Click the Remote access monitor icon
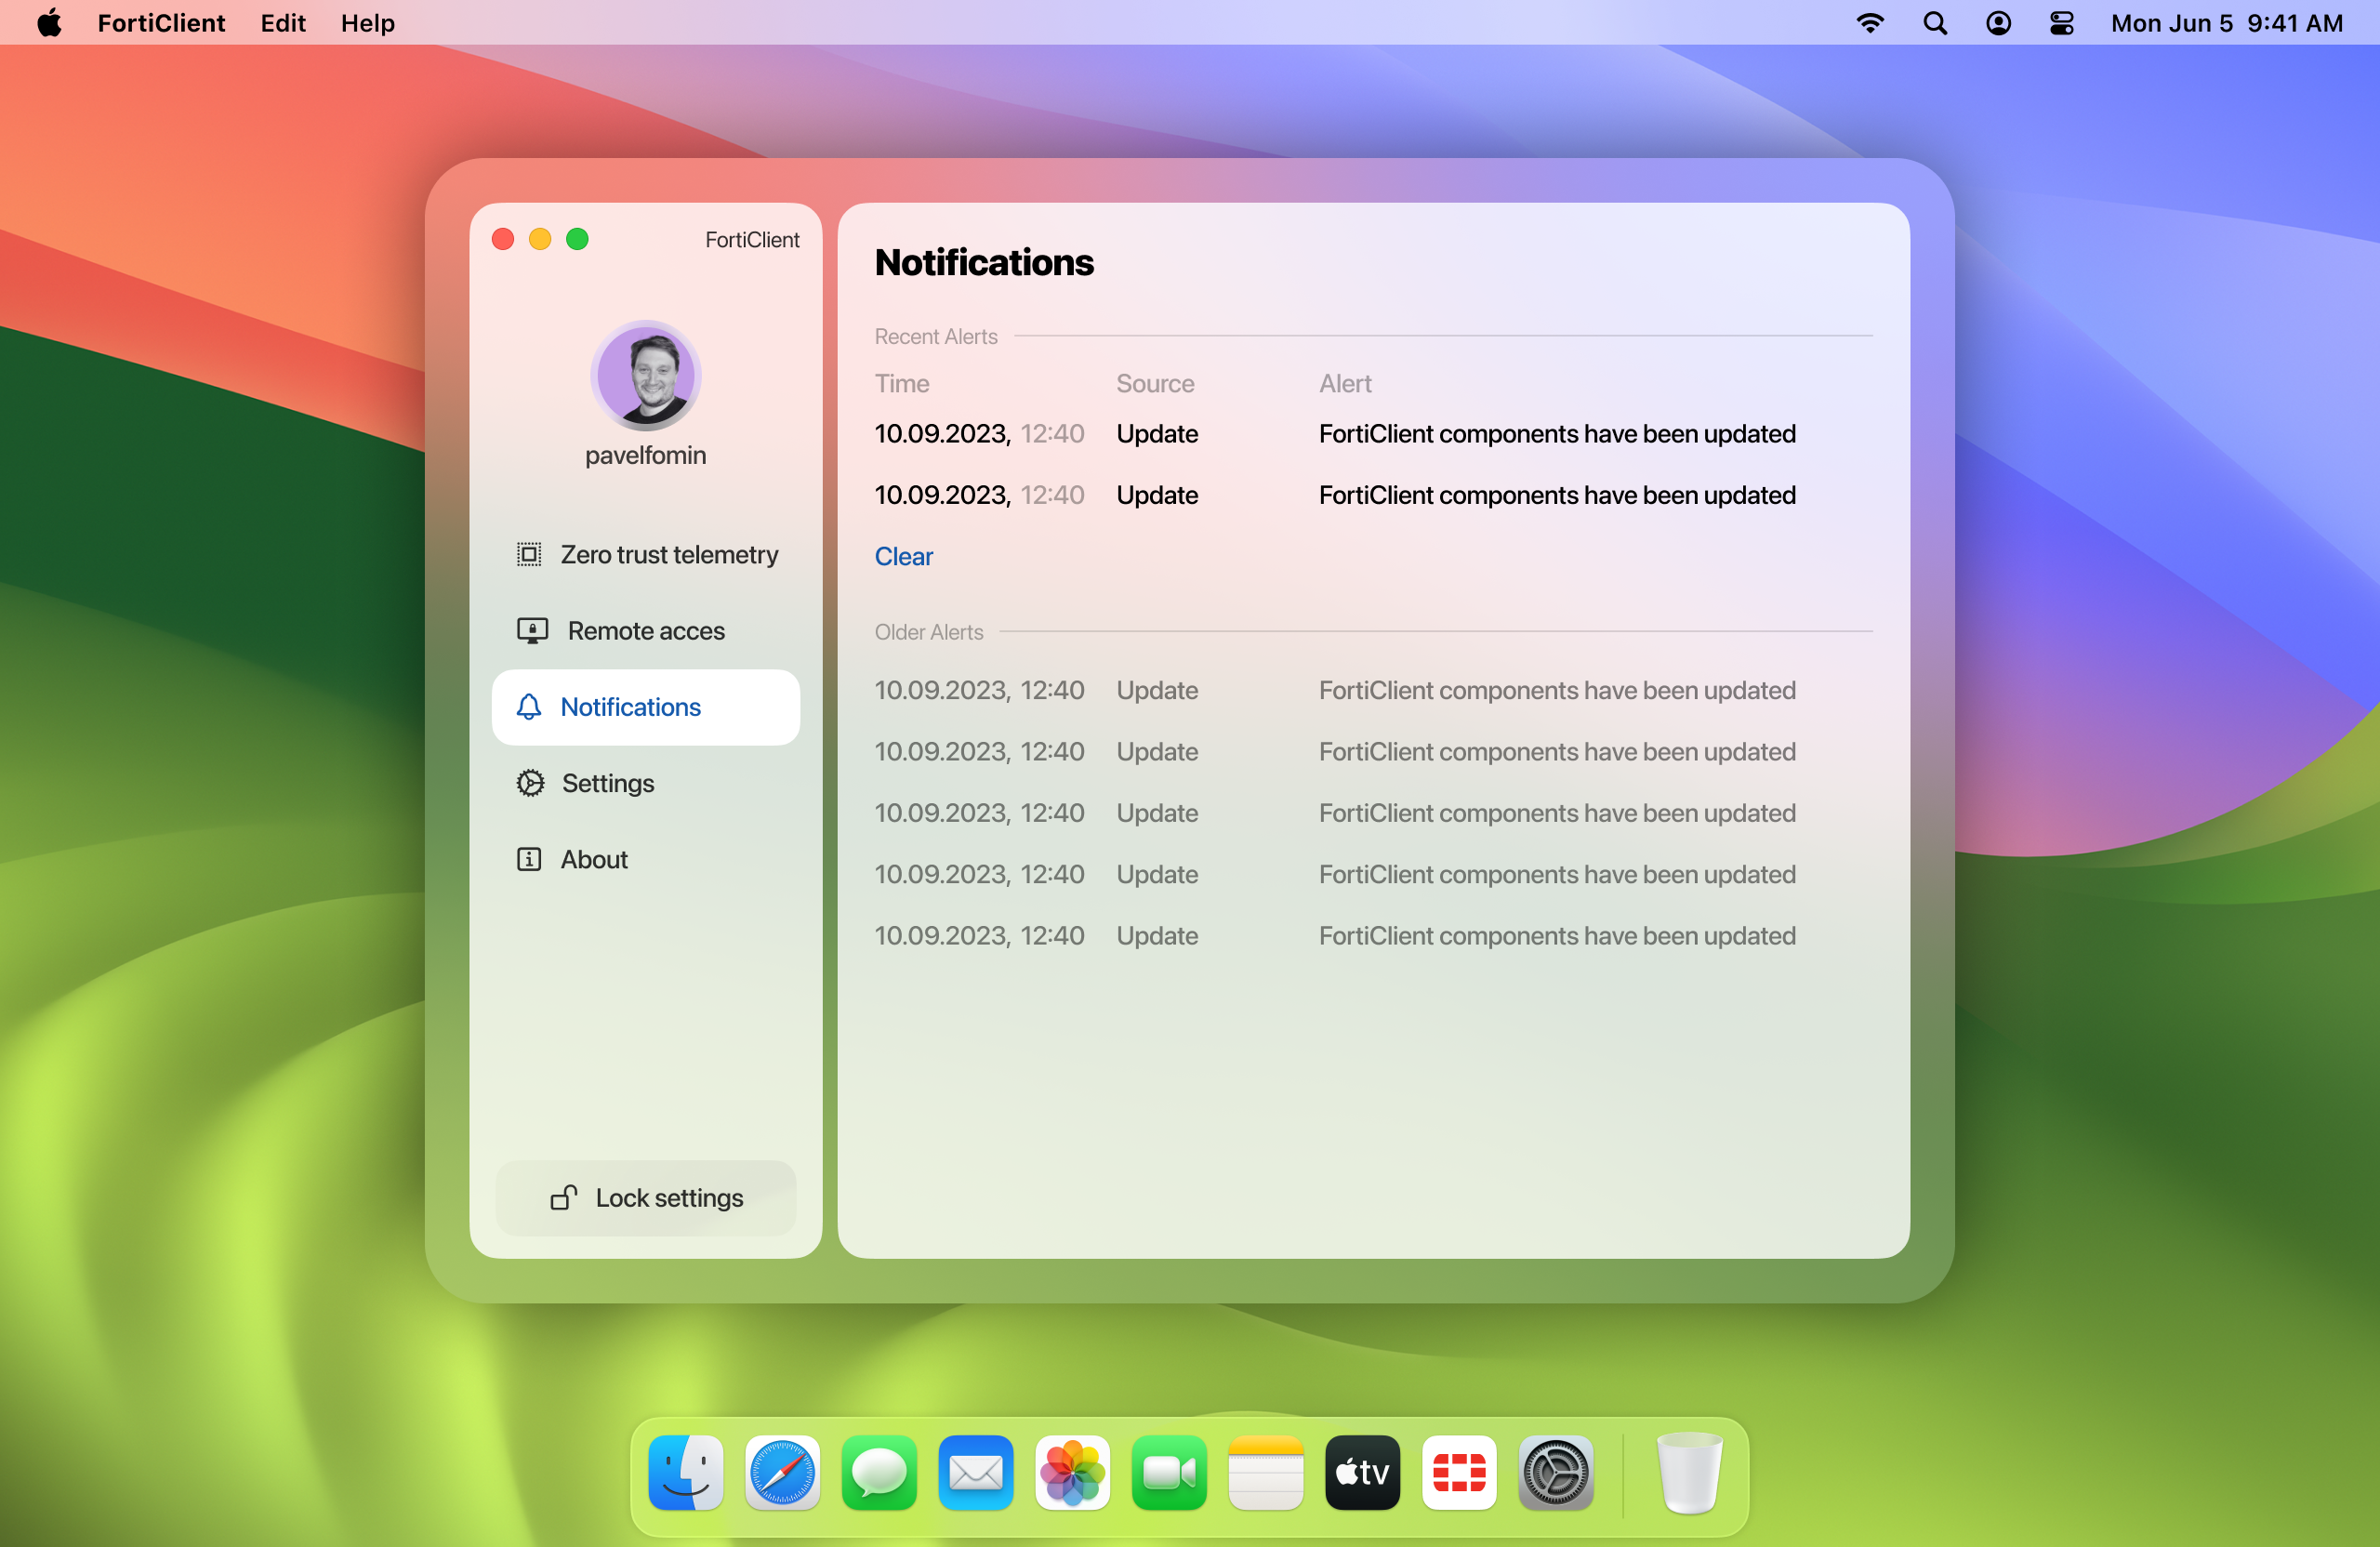 (x=532, y=630)
